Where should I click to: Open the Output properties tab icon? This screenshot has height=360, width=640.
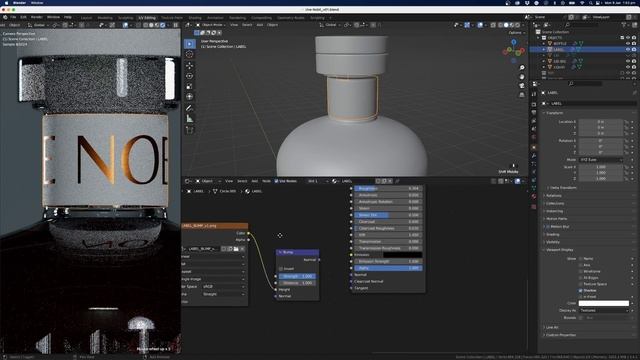tap(534, 113)
